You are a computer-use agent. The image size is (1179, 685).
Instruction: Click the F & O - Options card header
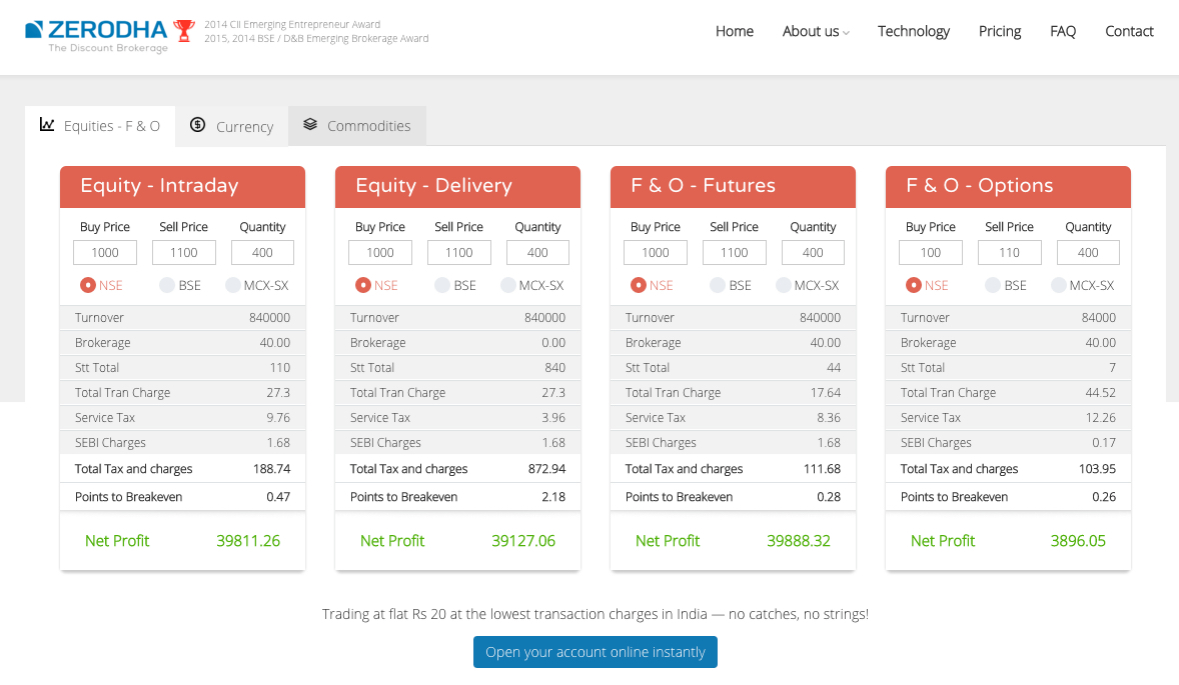click(x=1008, y=186)
